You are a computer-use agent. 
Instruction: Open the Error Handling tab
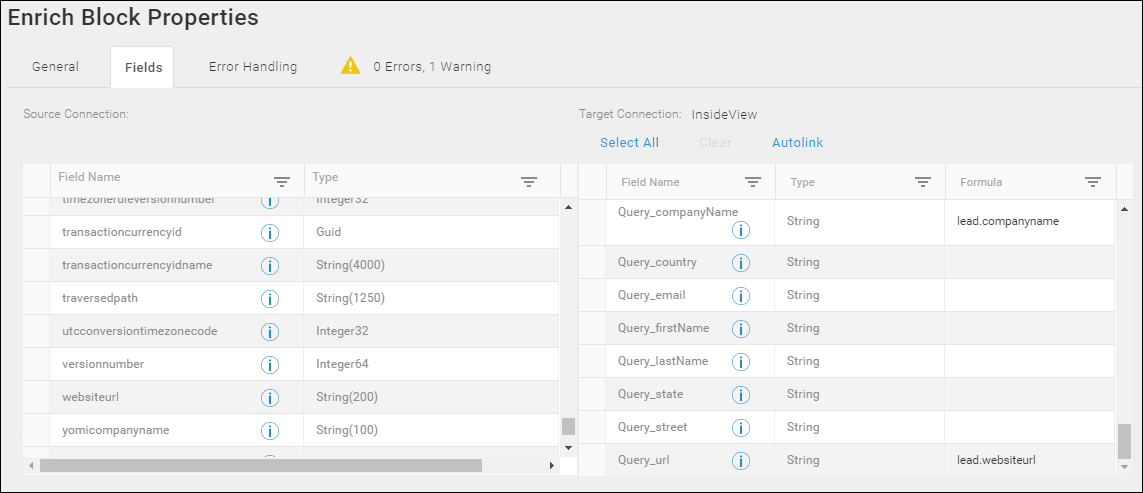253,66
